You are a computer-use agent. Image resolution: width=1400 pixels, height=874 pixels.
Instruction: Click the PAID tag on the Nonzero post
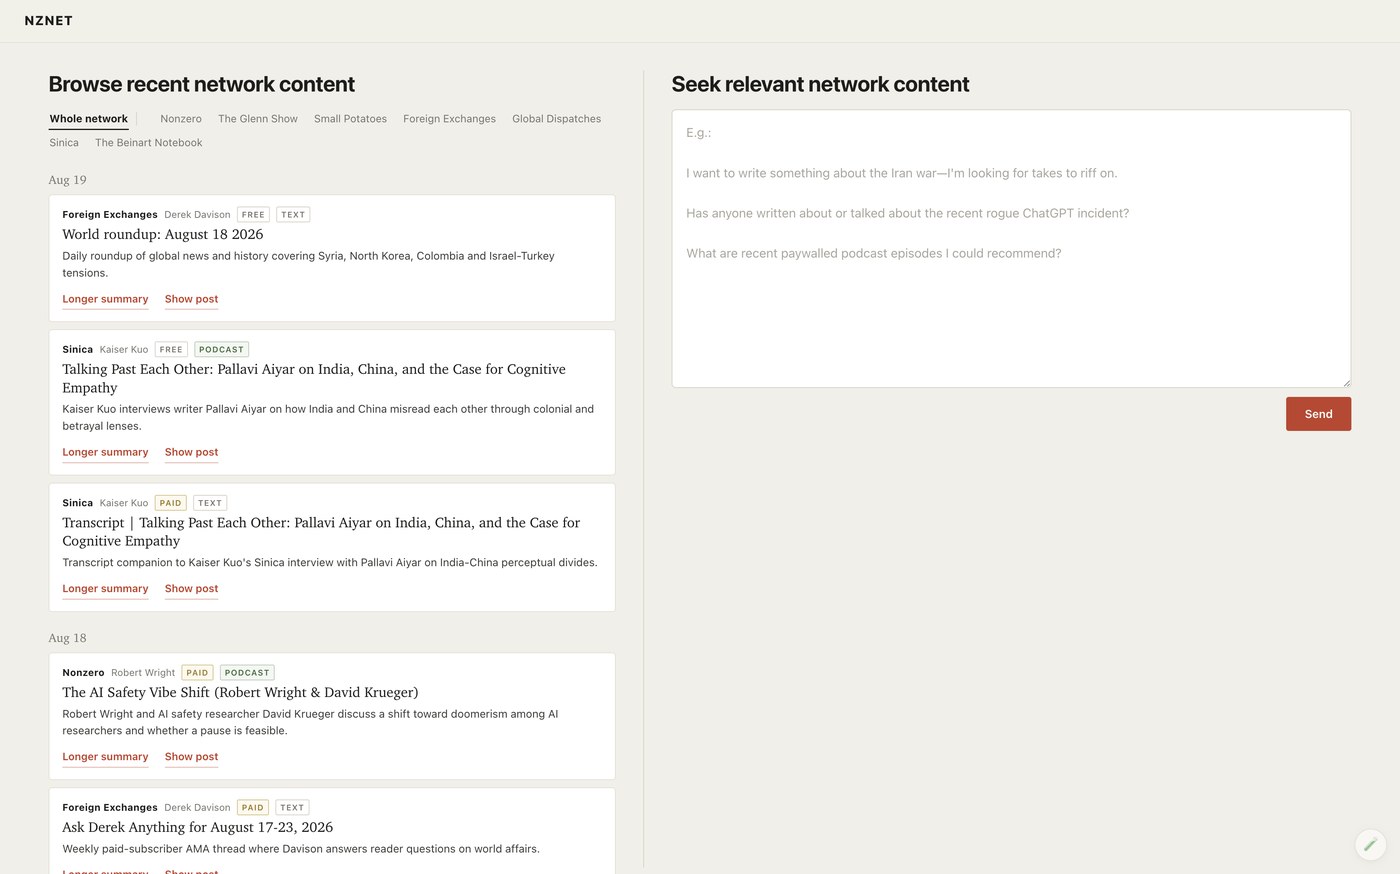pos(198,673)
